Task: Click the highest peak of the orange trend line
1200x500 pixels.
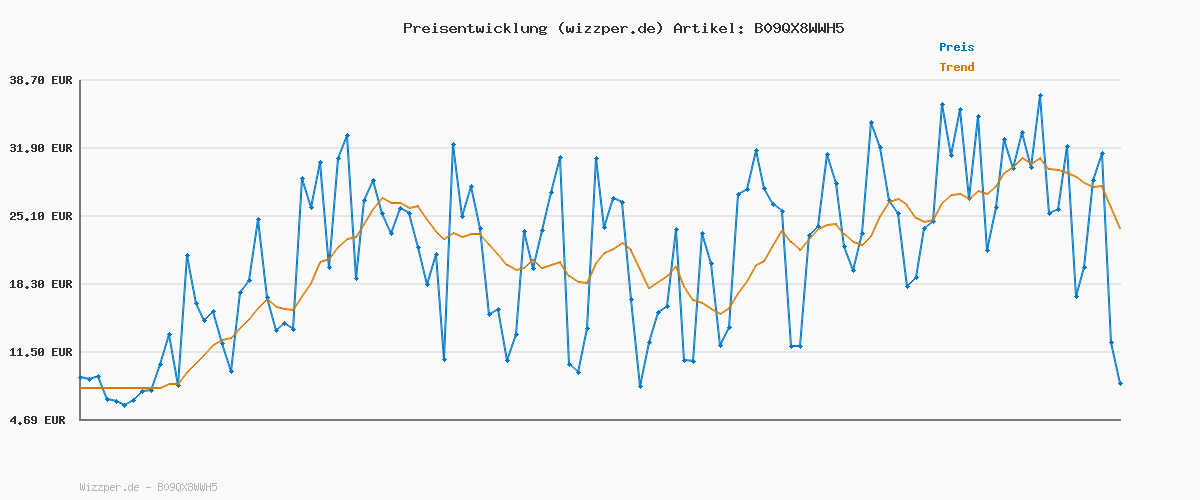Action: pos(1024,158)
